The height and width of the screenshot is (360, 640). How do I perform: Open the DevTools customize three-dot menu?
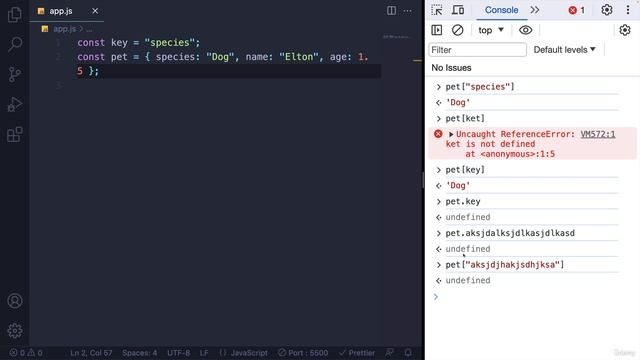point(628,10)
